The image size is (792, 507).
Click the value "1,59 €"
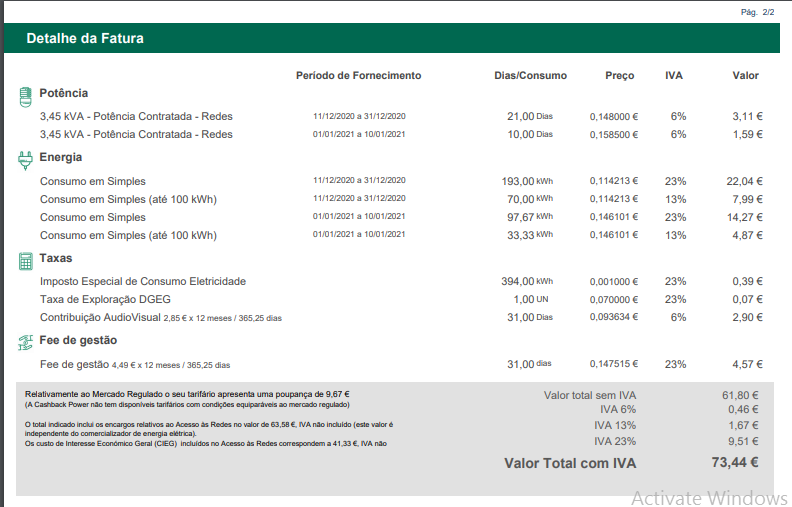[x=748, y=134]
